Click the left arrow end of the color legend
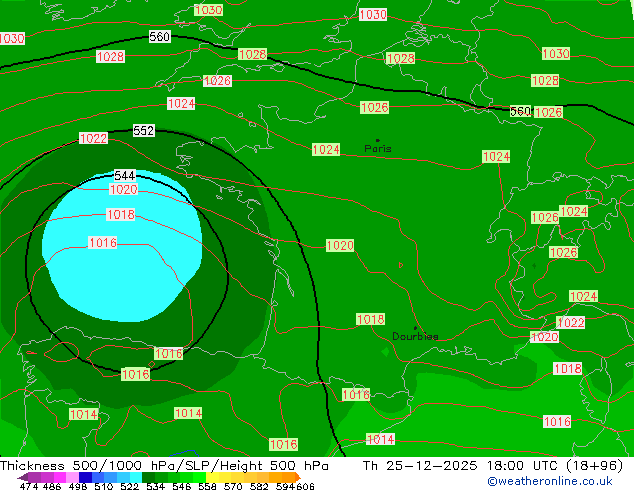This screenshot has height=490, width=634. tap(23, 477)
